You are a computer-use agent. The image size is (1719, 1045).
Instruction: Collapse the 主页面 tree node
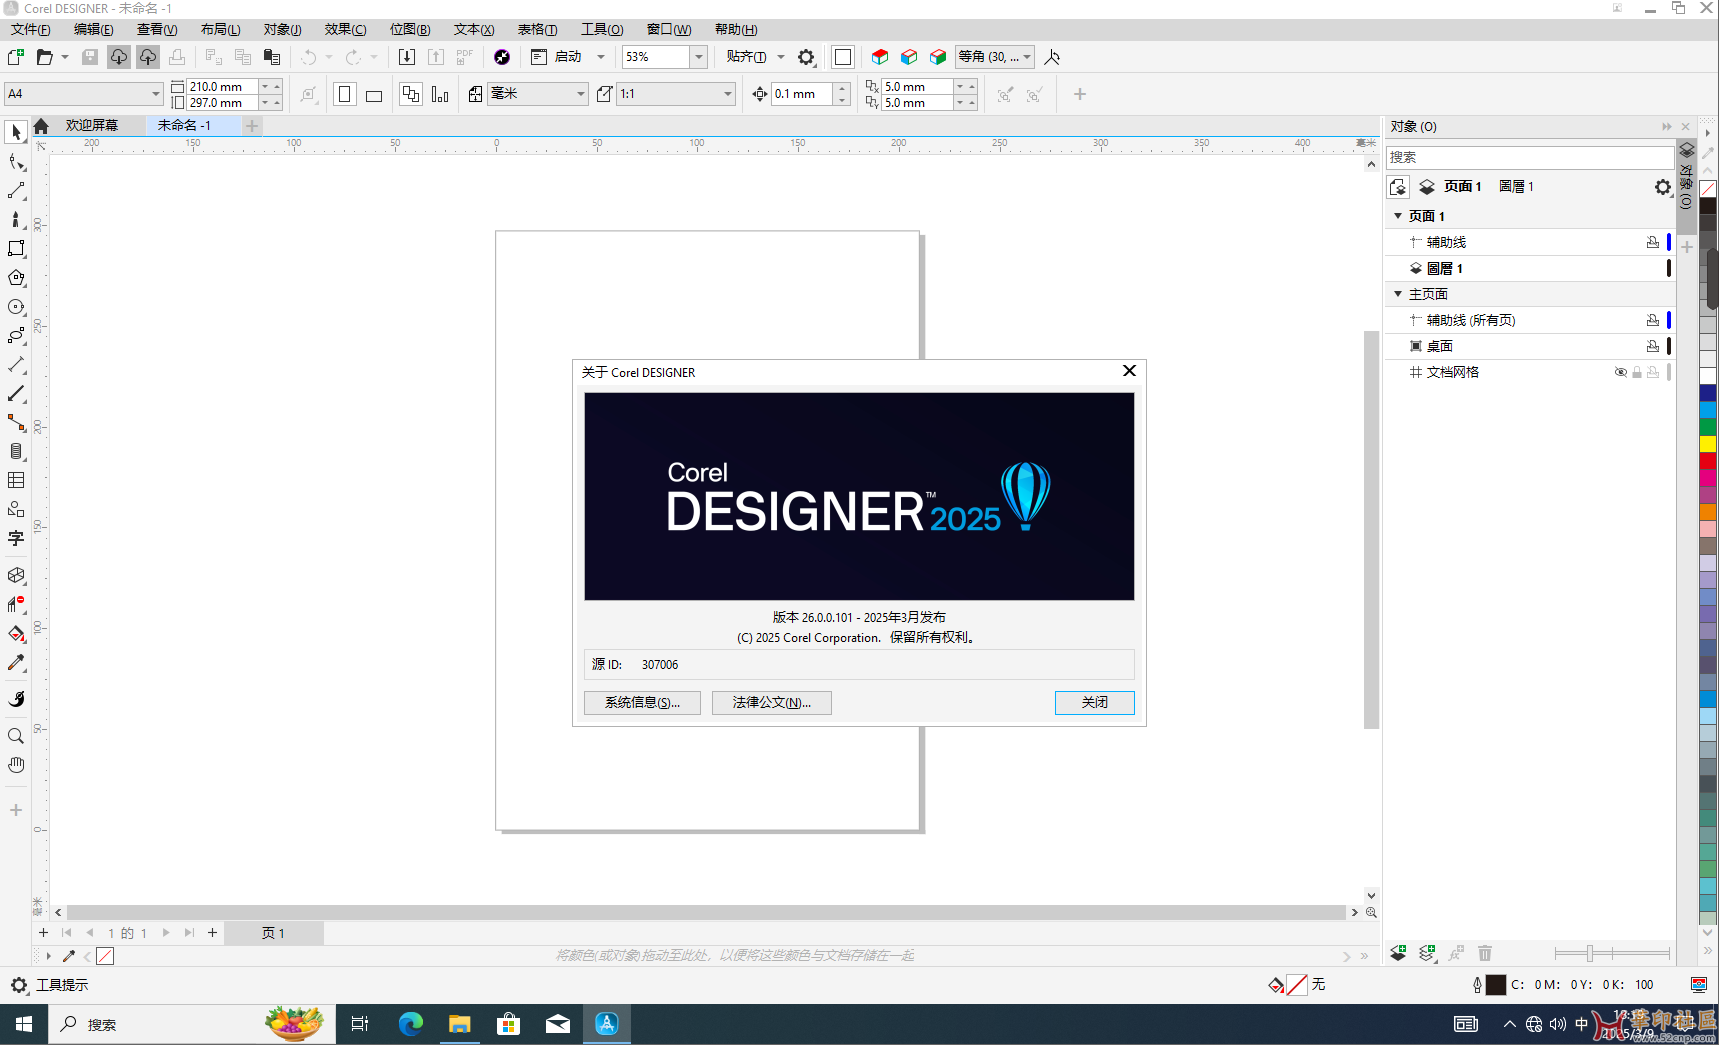[x=1398, y=294]
